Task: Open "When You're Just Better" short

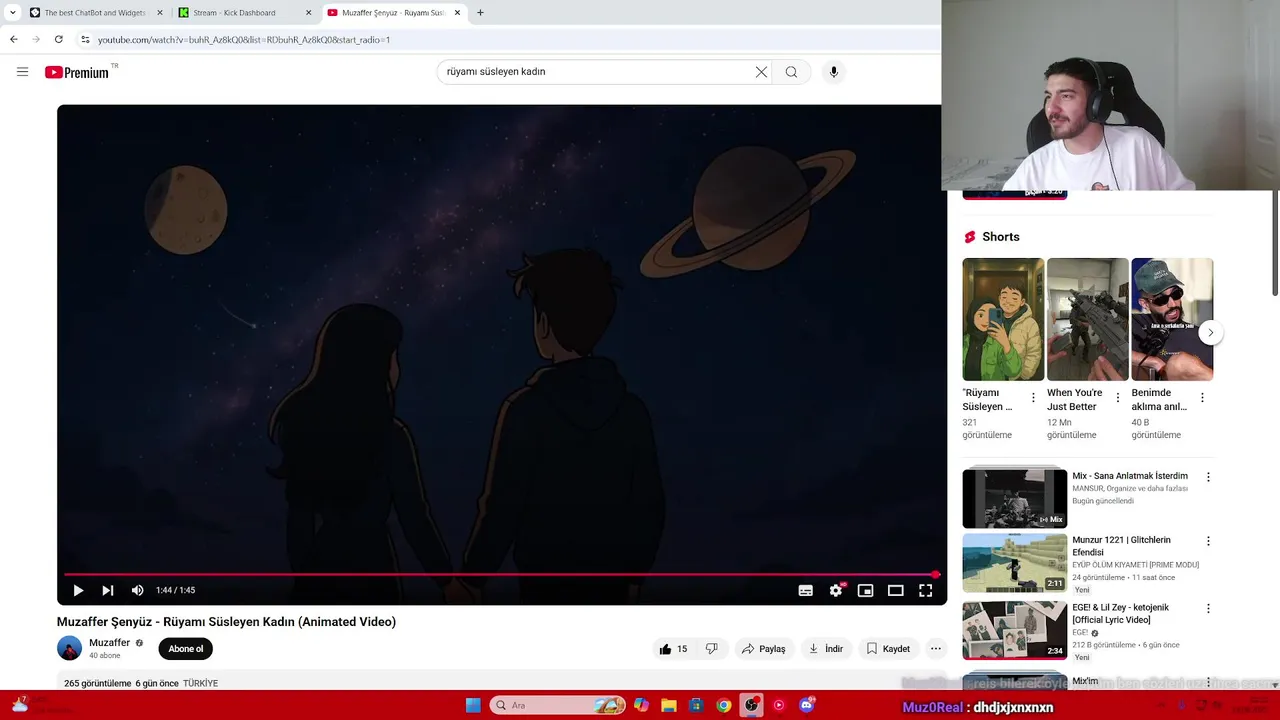Action: [x=1088, y=319]
